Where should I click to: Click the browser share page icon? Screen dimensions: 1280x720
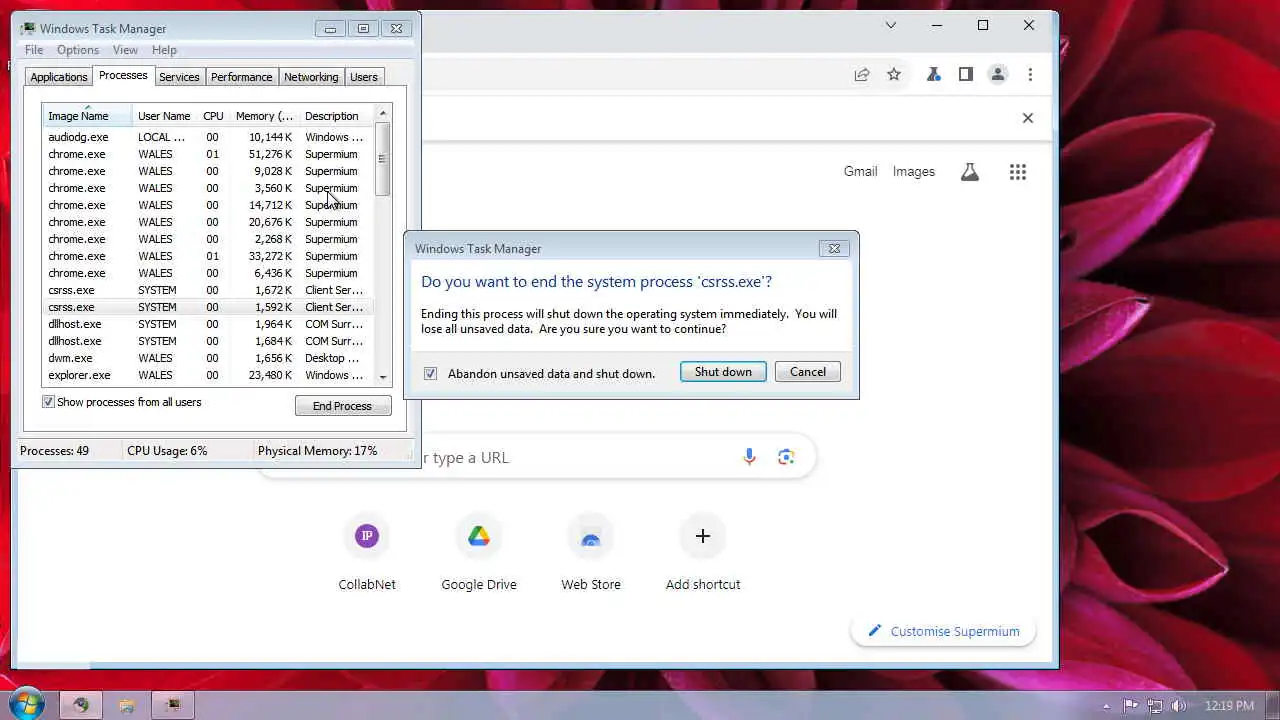coord(861,74)
